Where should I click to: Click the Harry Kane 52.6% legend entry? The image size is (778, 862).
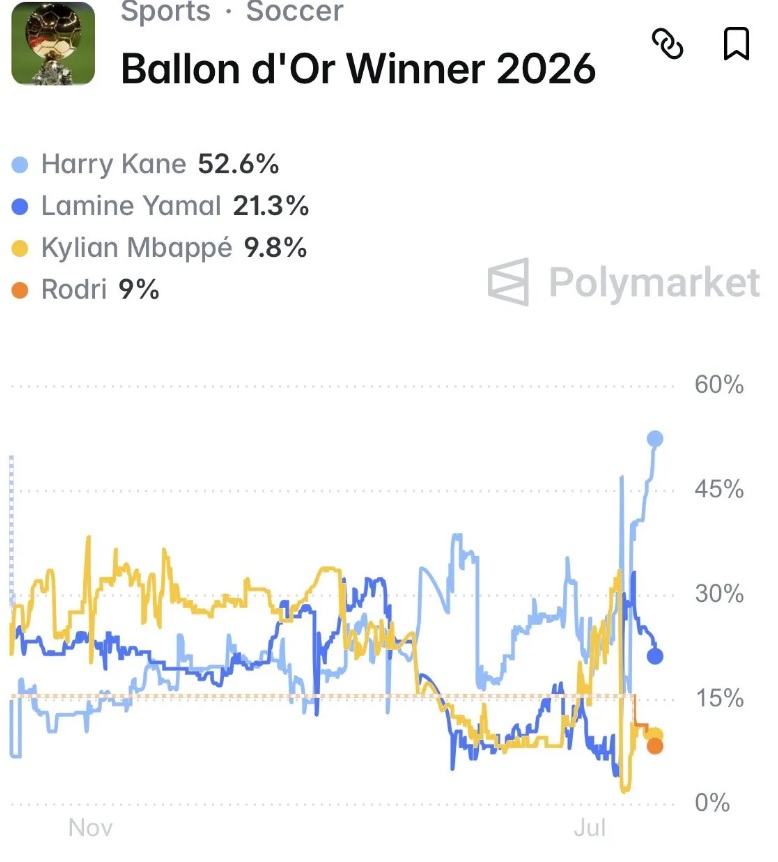tap(145, 164)
